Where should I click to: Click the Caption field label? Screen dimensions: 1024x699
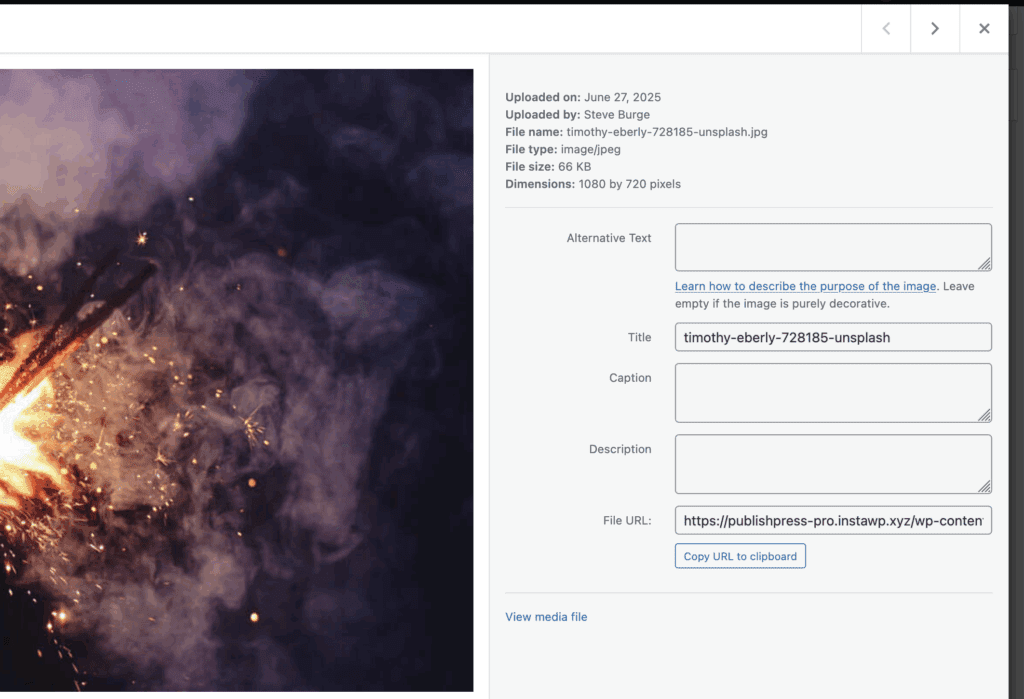tap(630, 378)
